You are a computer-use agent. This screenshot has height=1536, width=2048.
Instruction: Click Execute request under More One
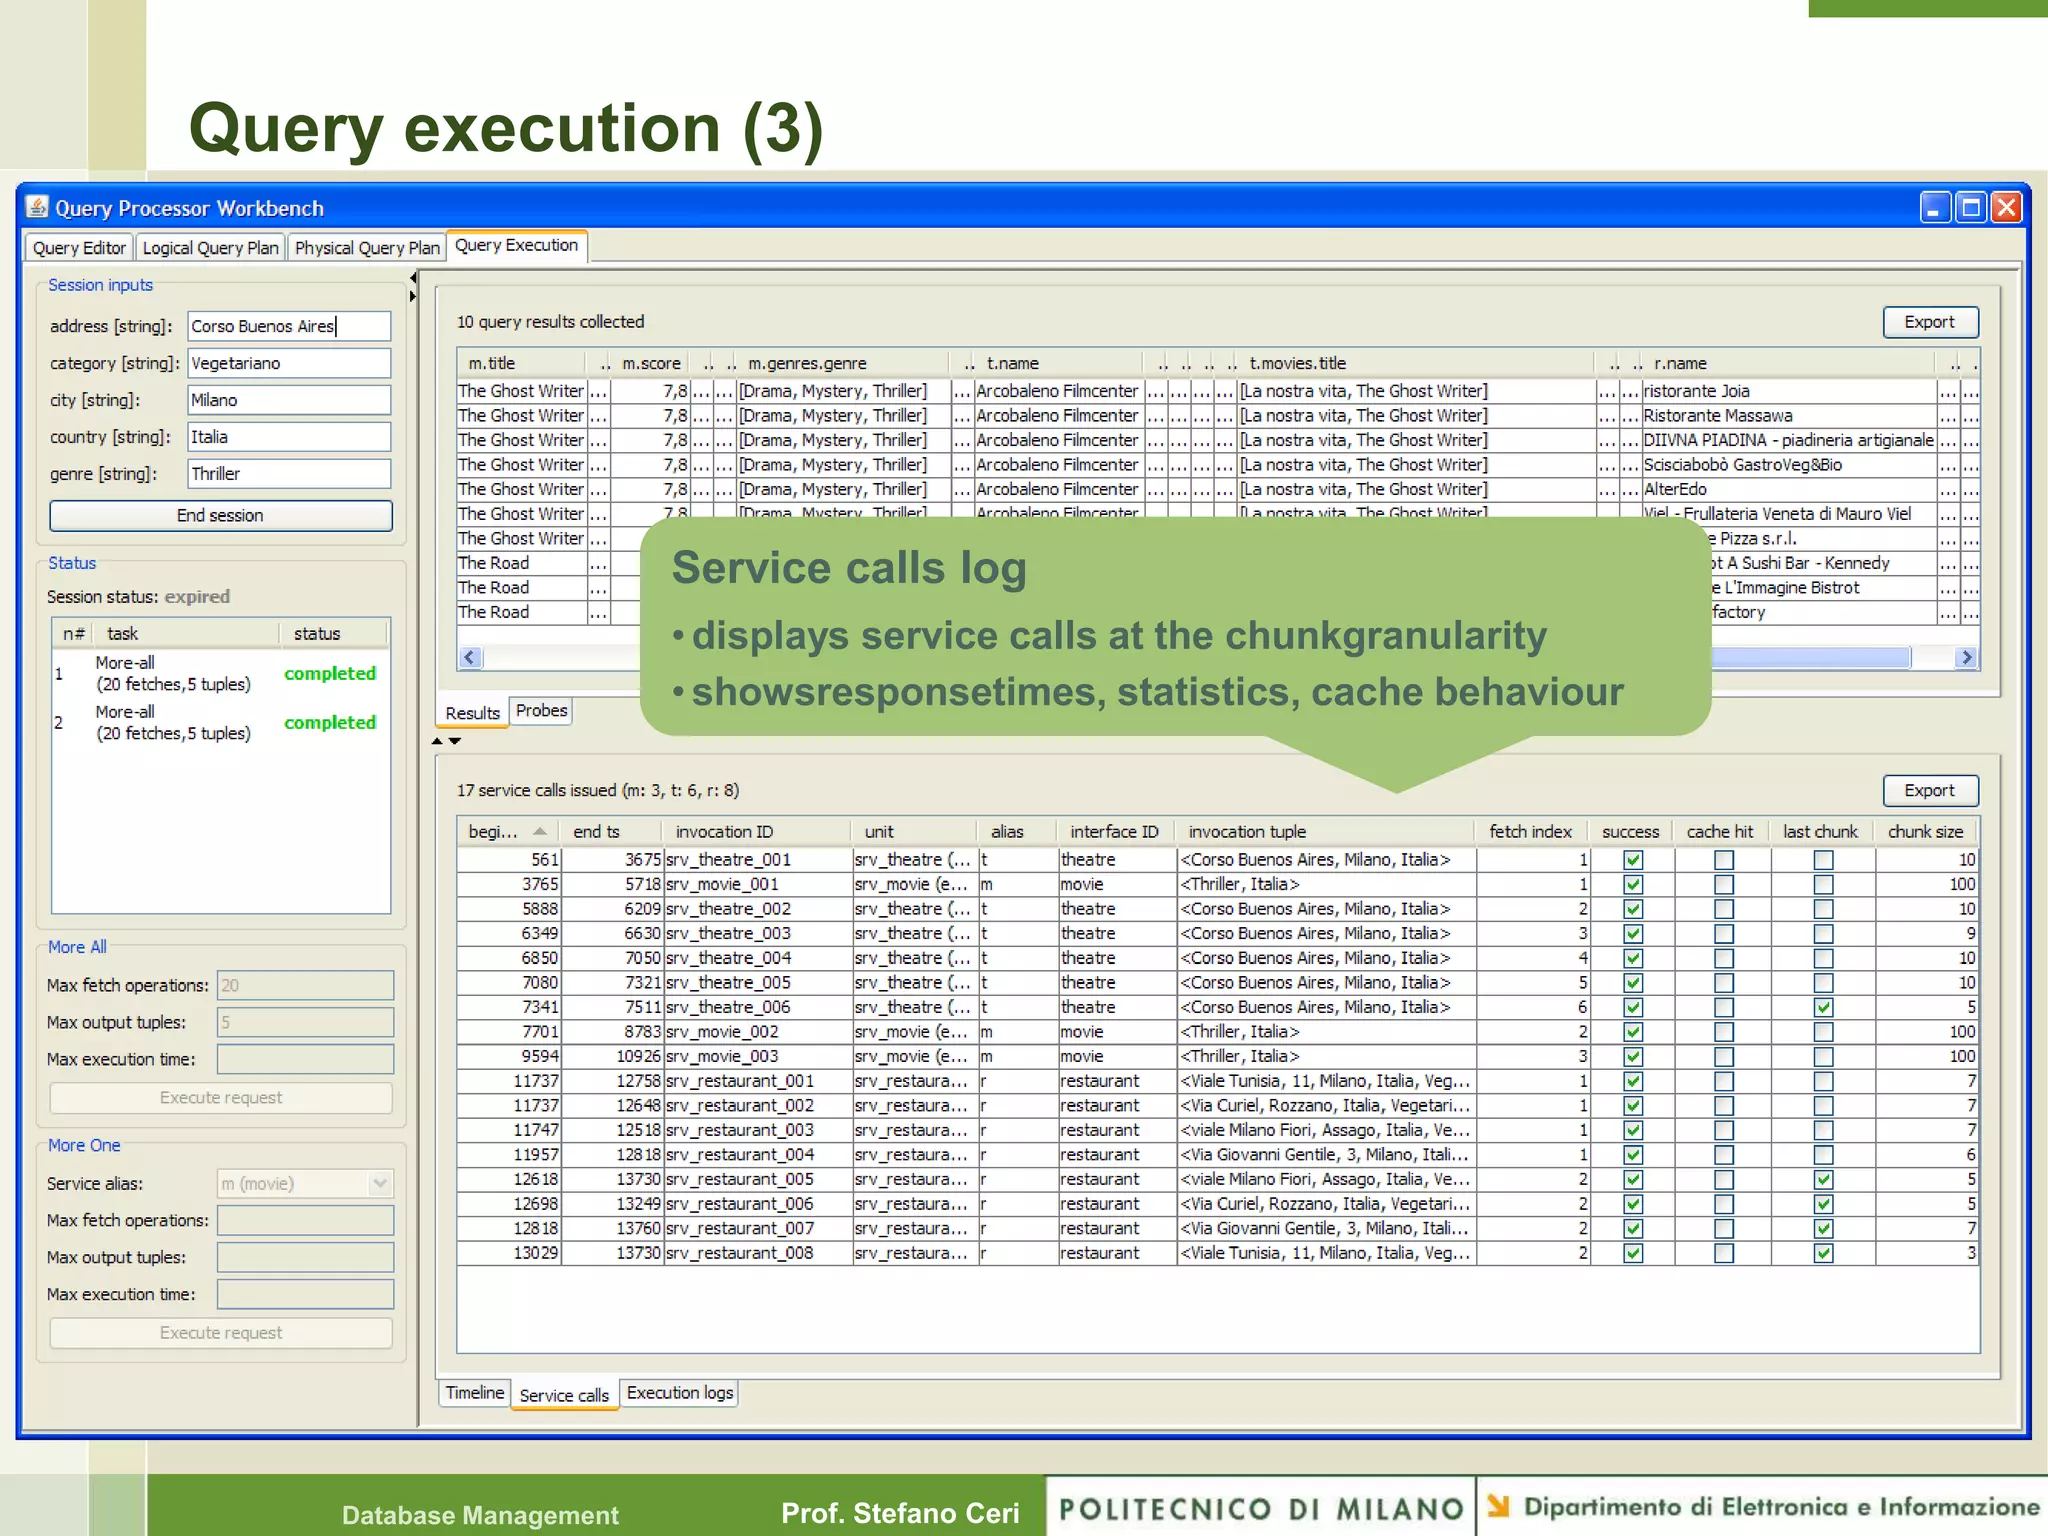(x=220, y=1332)
